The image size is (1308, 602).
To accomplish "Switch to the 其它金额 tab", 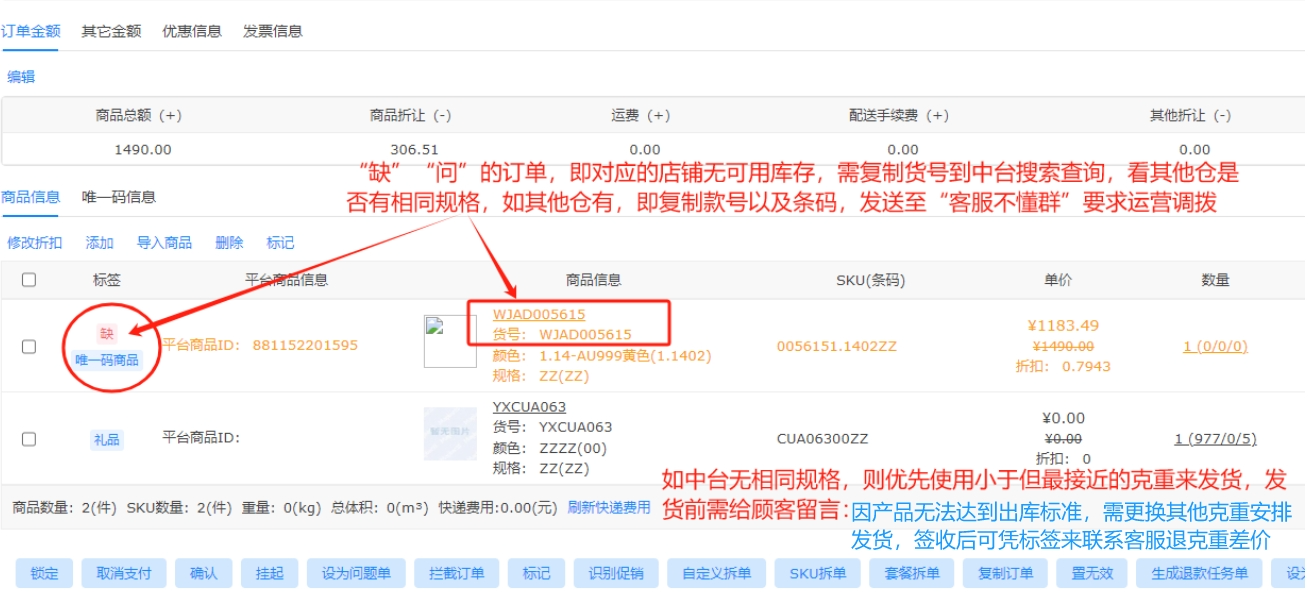I will tap(111, 31).
